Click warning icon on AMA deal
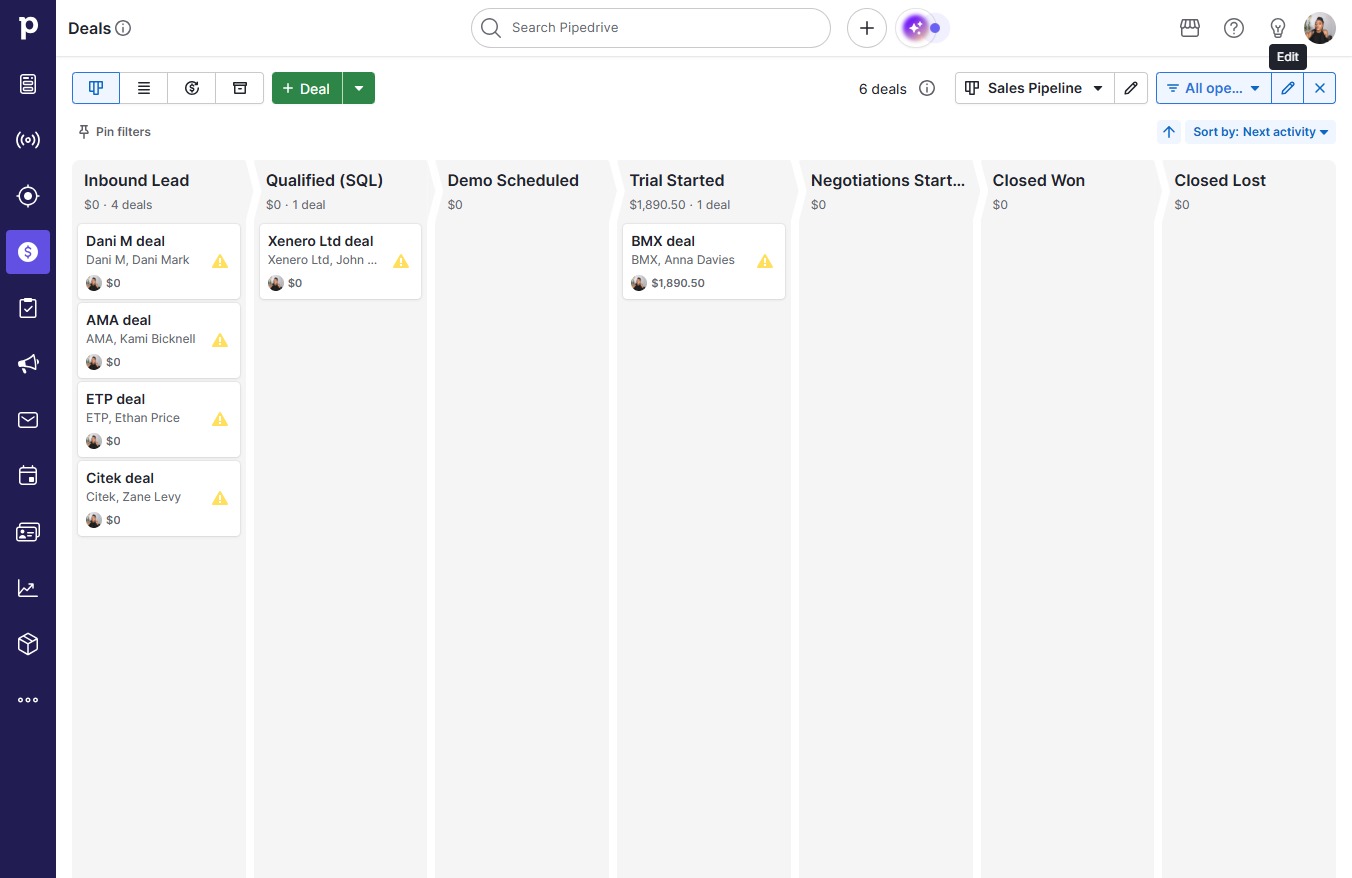The image size is (1352, 878). 220,340
